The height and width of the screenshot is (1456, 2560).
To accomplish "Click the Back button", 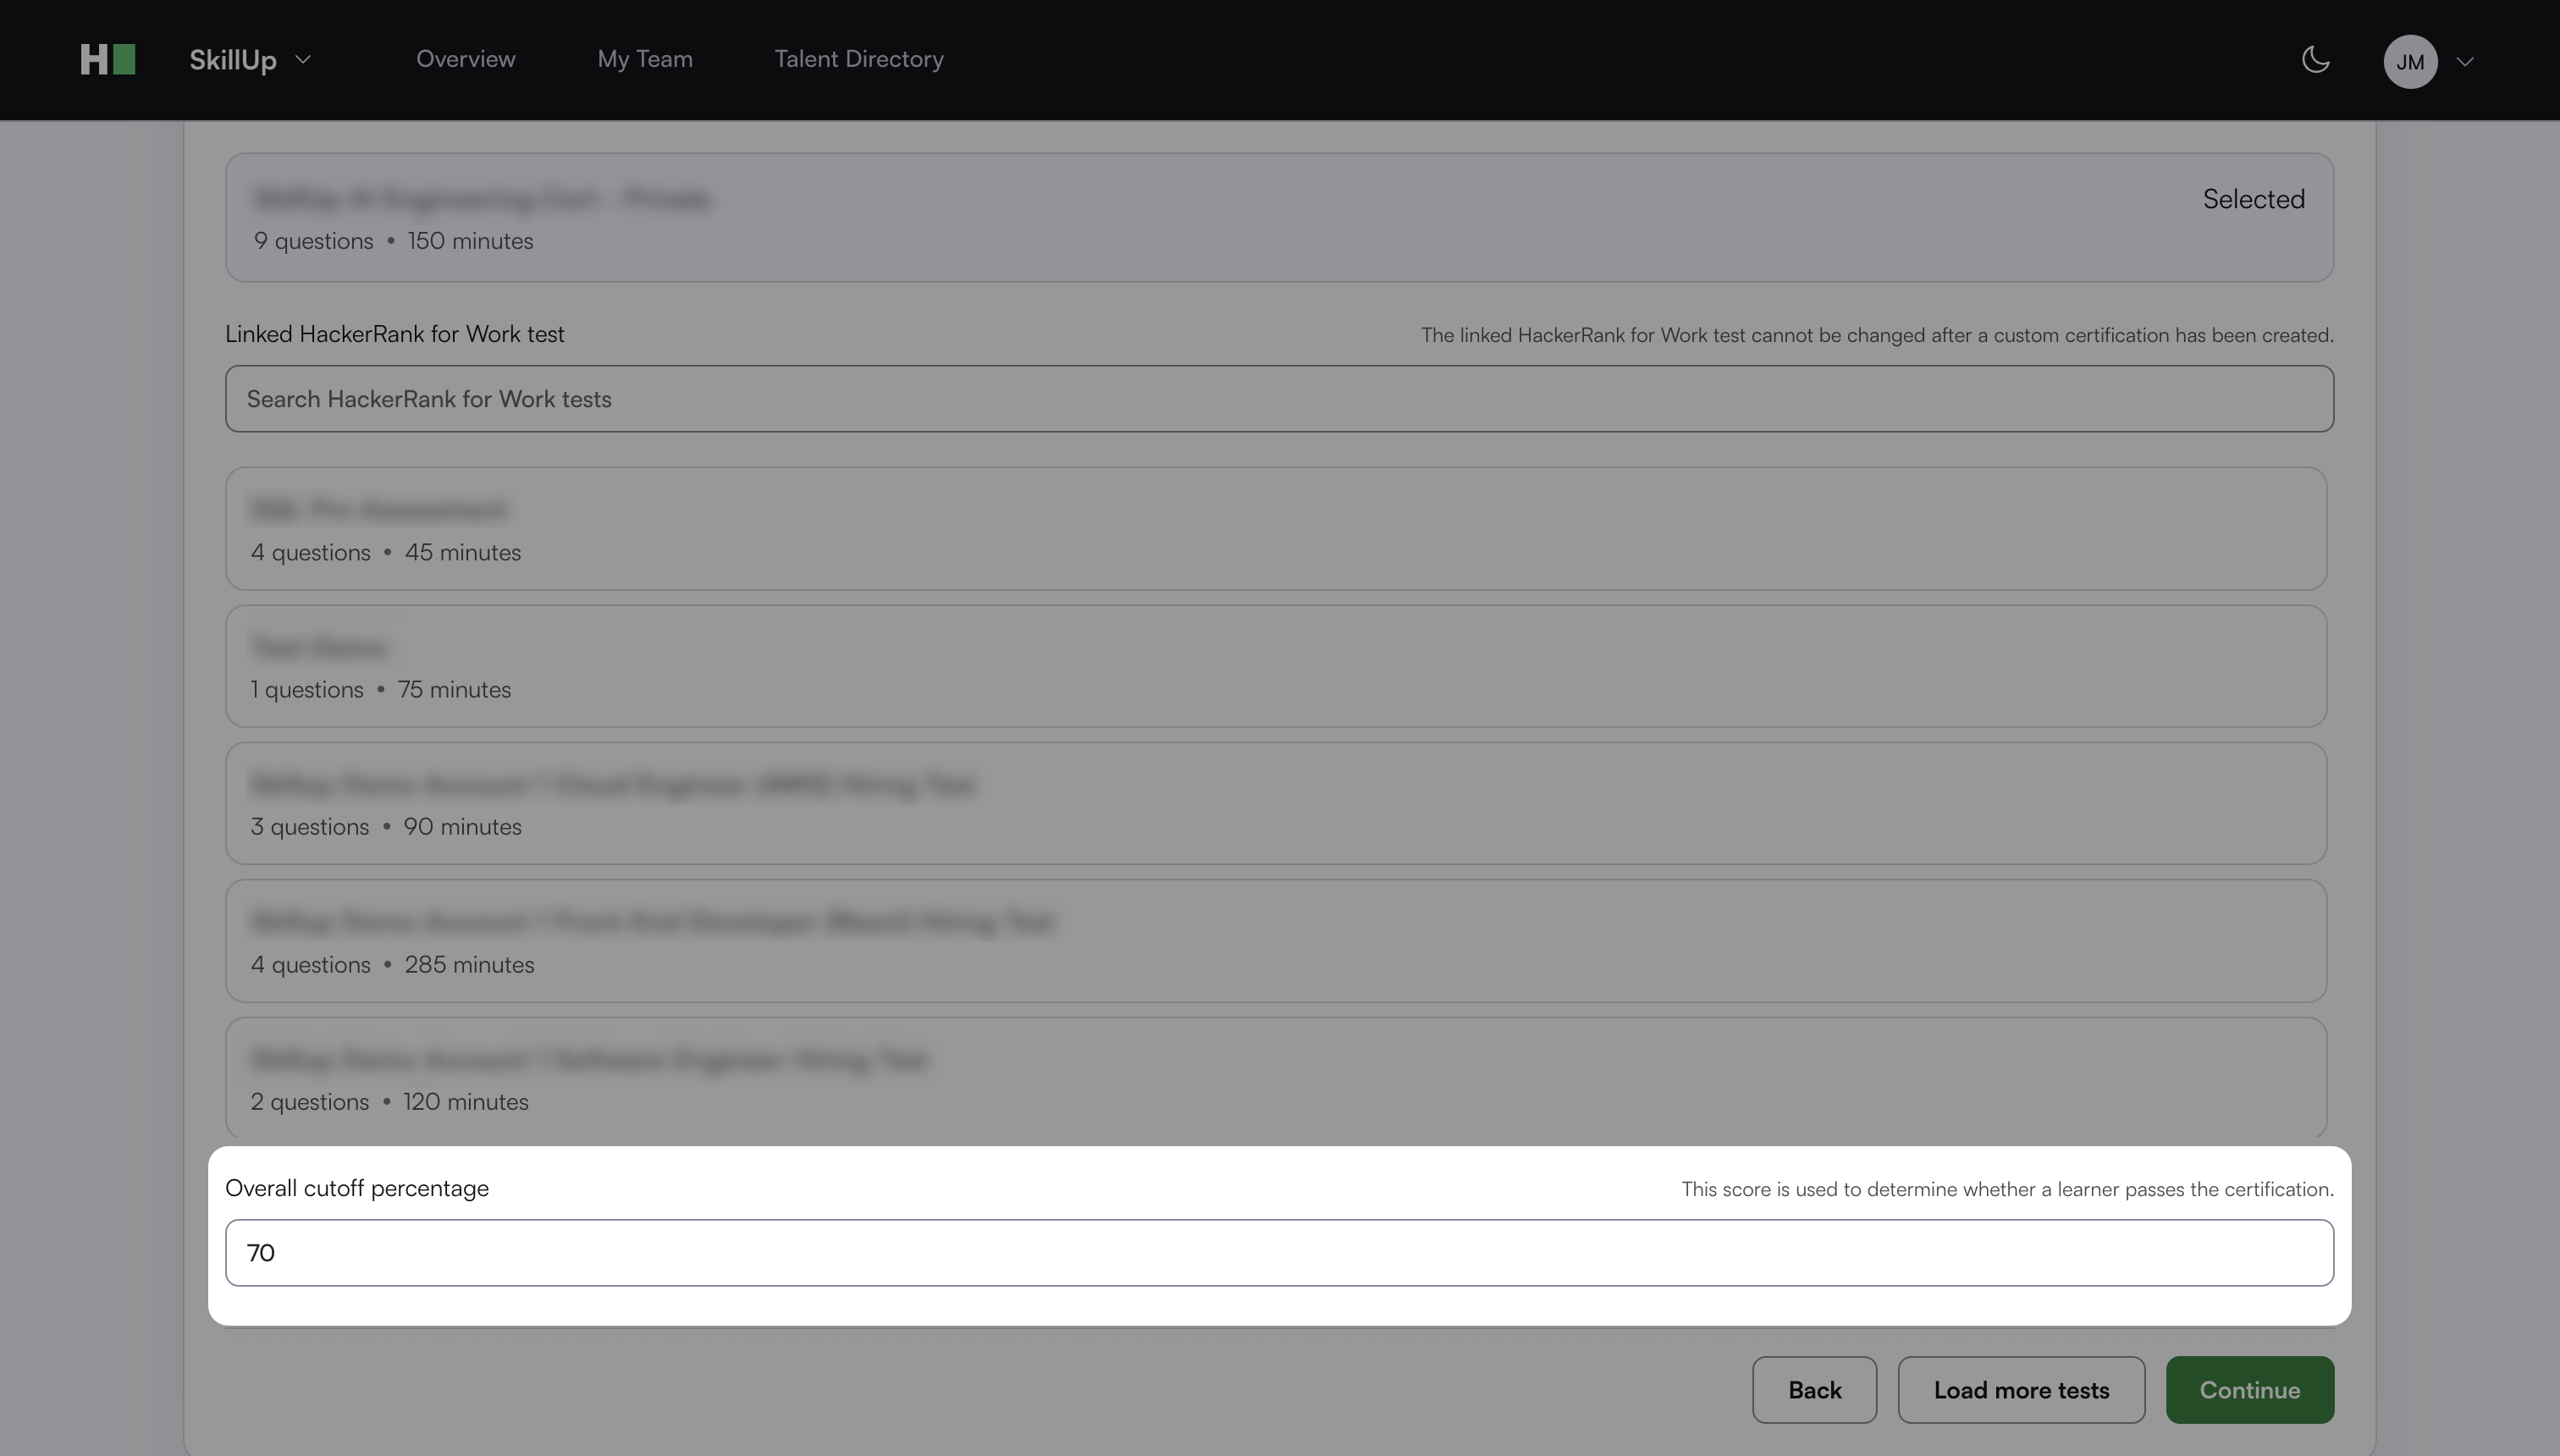I will pos(1813,1390).
